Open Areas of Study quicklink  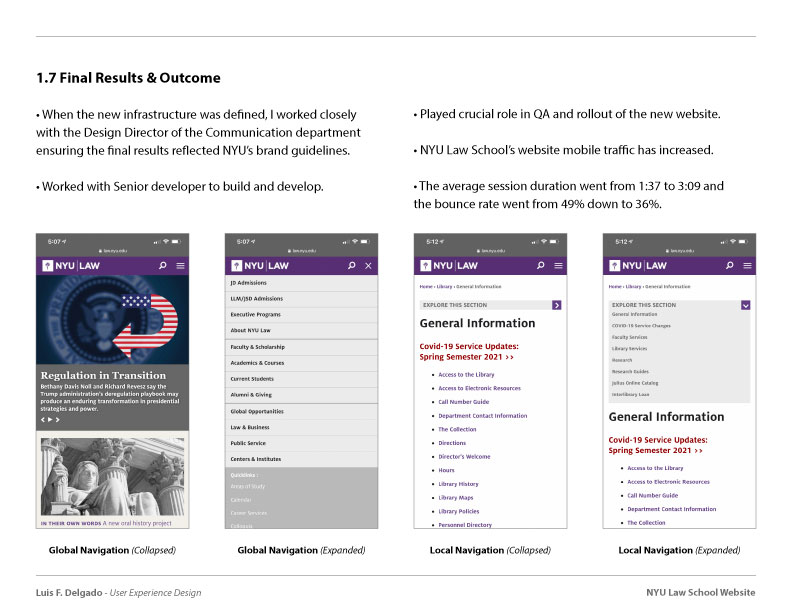click(248, 486)
